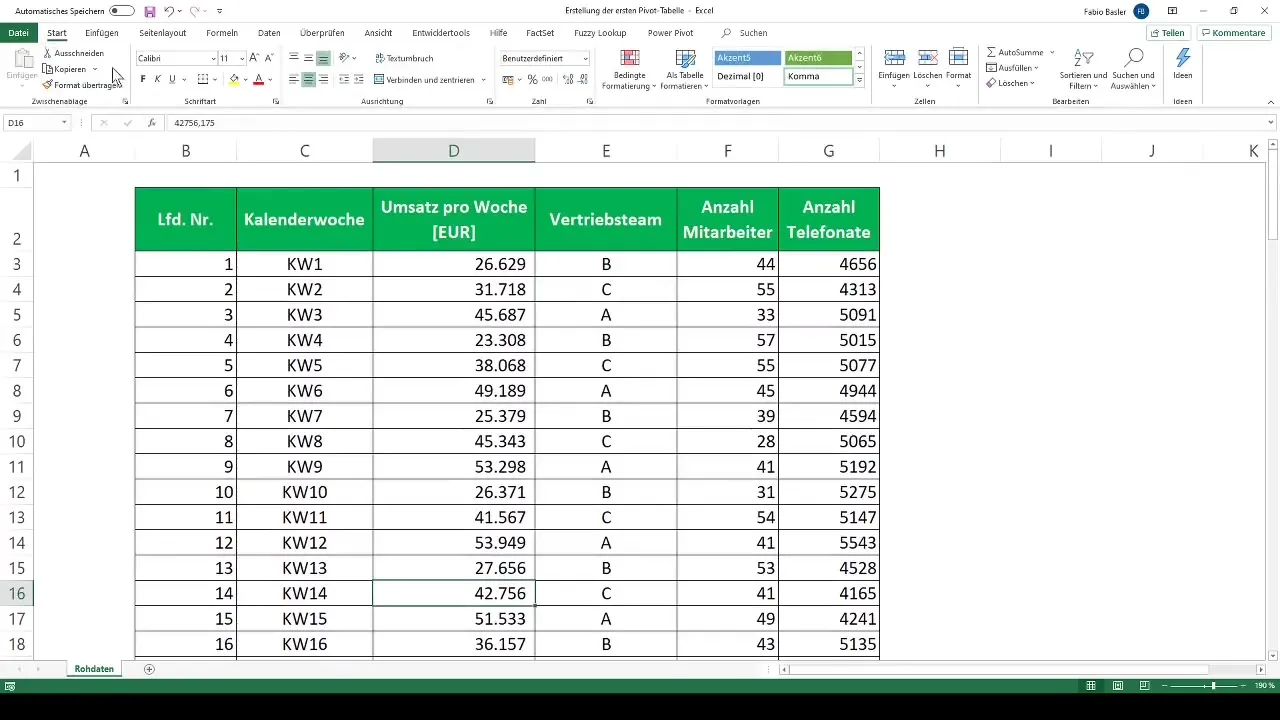
Task: Click the Kopieren button
Action: point(65,69)
